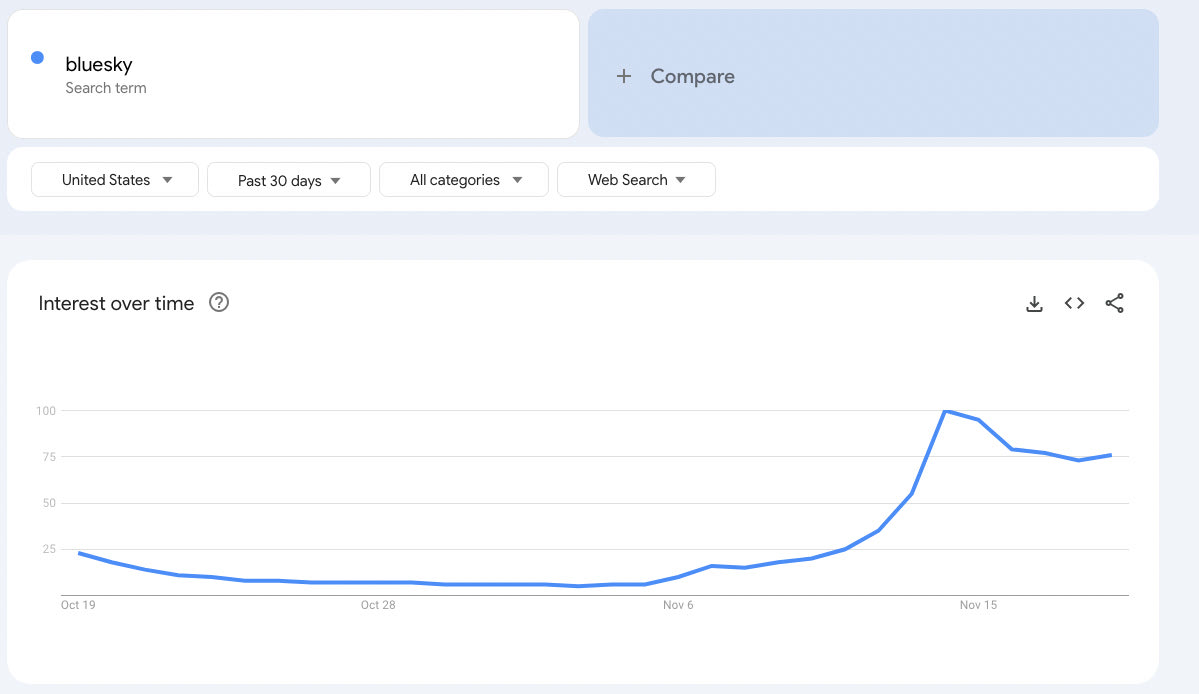
Task: Click the Oct 19 axis label
Action: (77, 605)
